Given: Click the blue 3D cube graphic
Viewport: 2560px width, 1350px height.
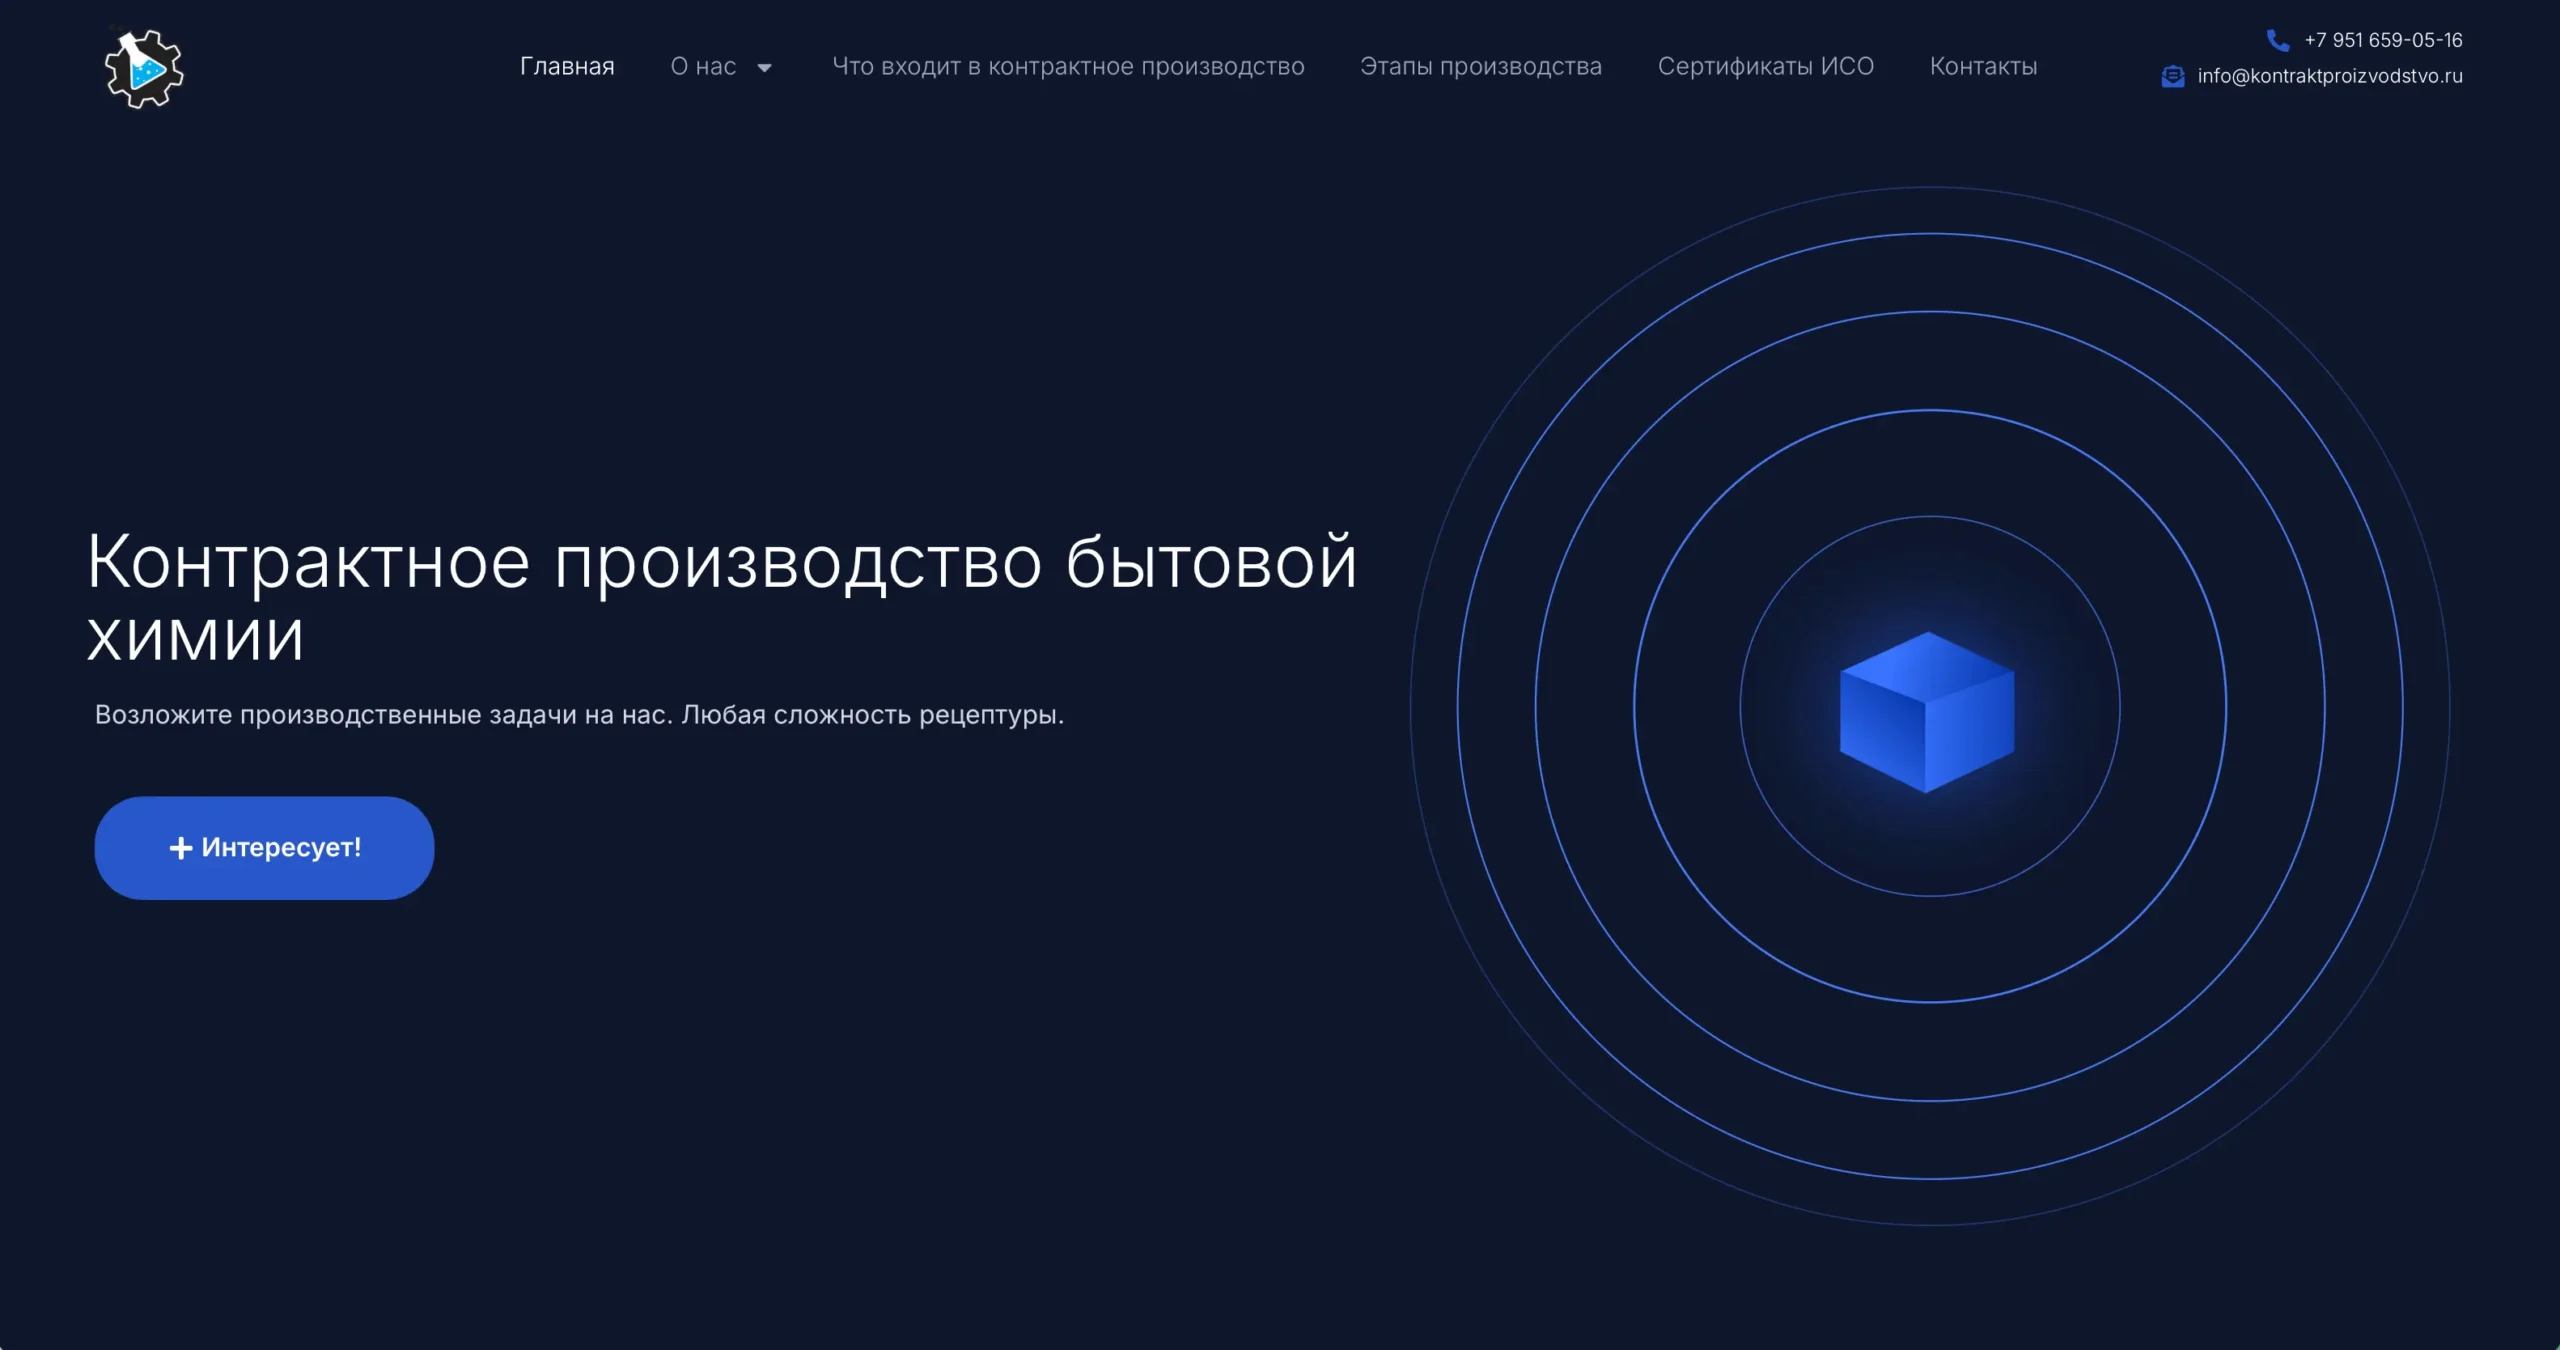Looking at the screenshot, I should coord(1927,712).
